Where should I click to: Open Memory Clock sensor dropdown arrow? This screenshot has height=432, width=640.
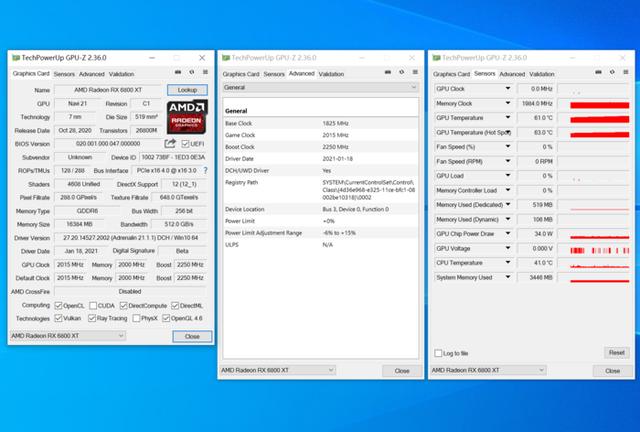[x=508, y=103]
